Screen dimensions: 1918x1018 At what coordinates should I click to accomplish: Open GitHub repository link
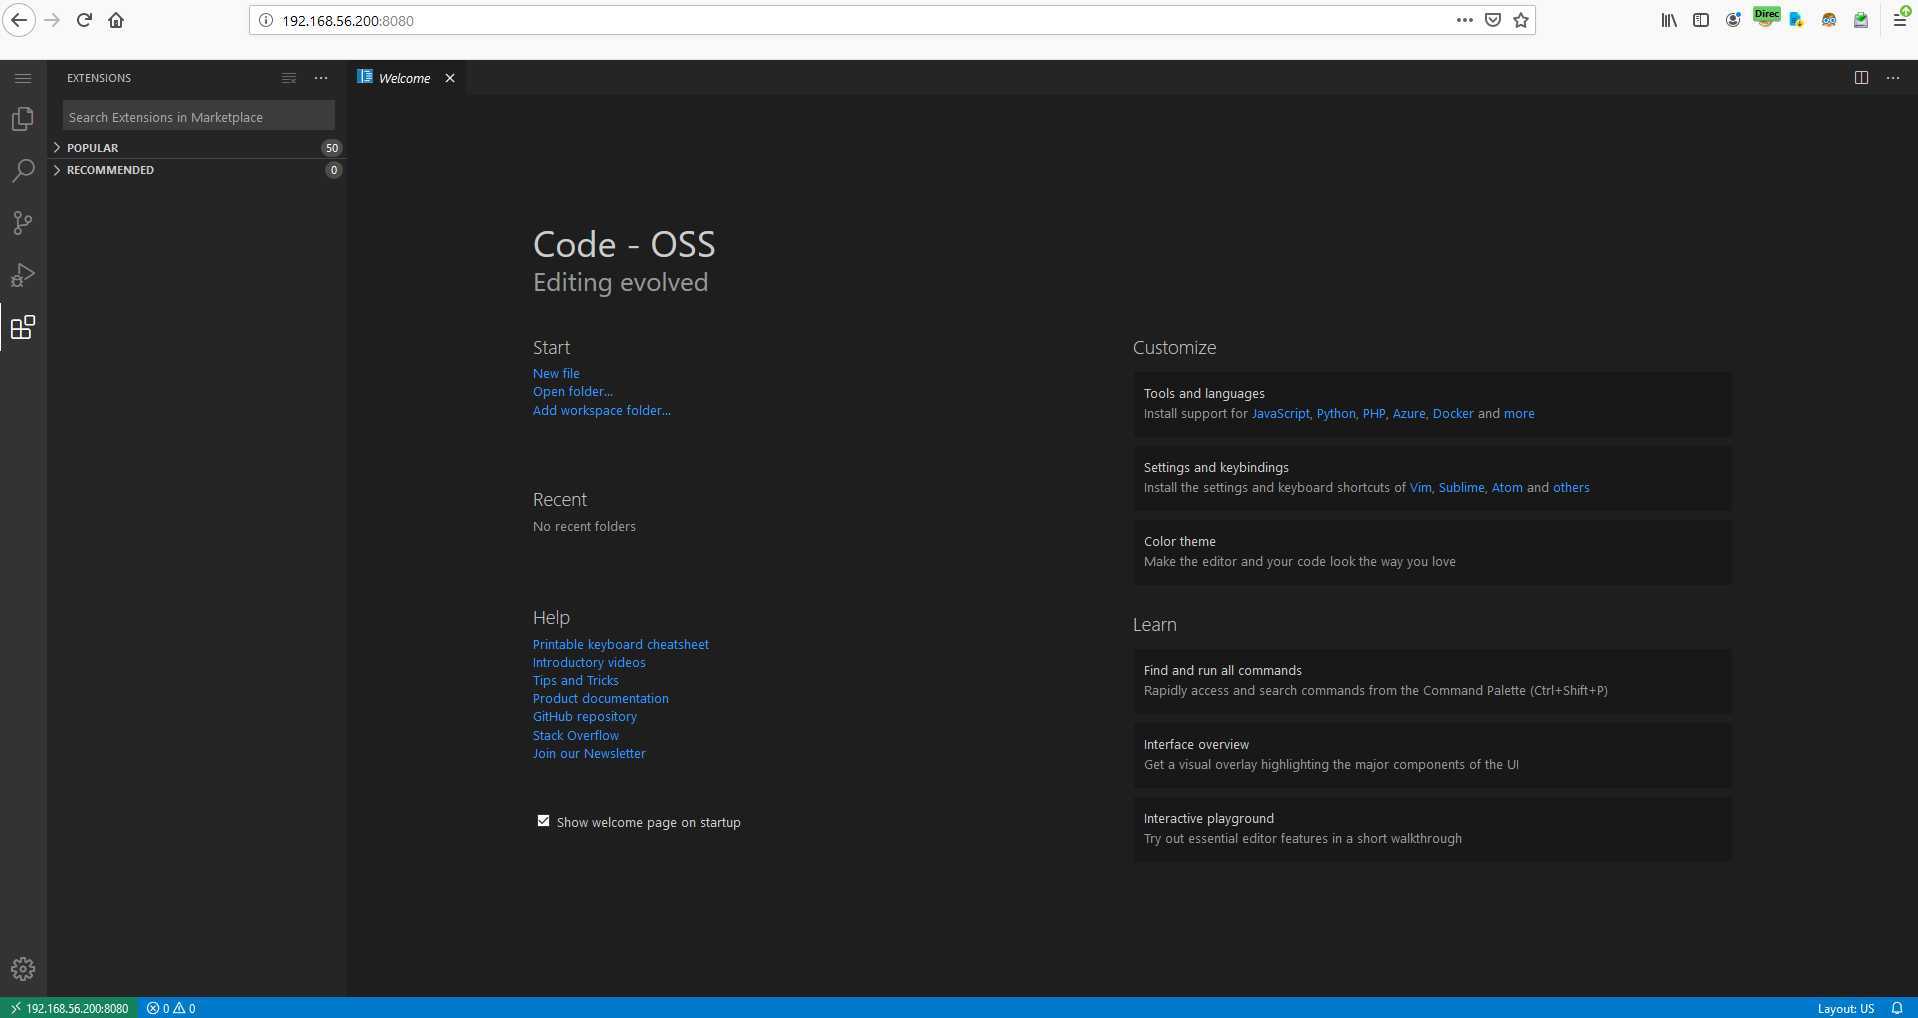point(585,716)
